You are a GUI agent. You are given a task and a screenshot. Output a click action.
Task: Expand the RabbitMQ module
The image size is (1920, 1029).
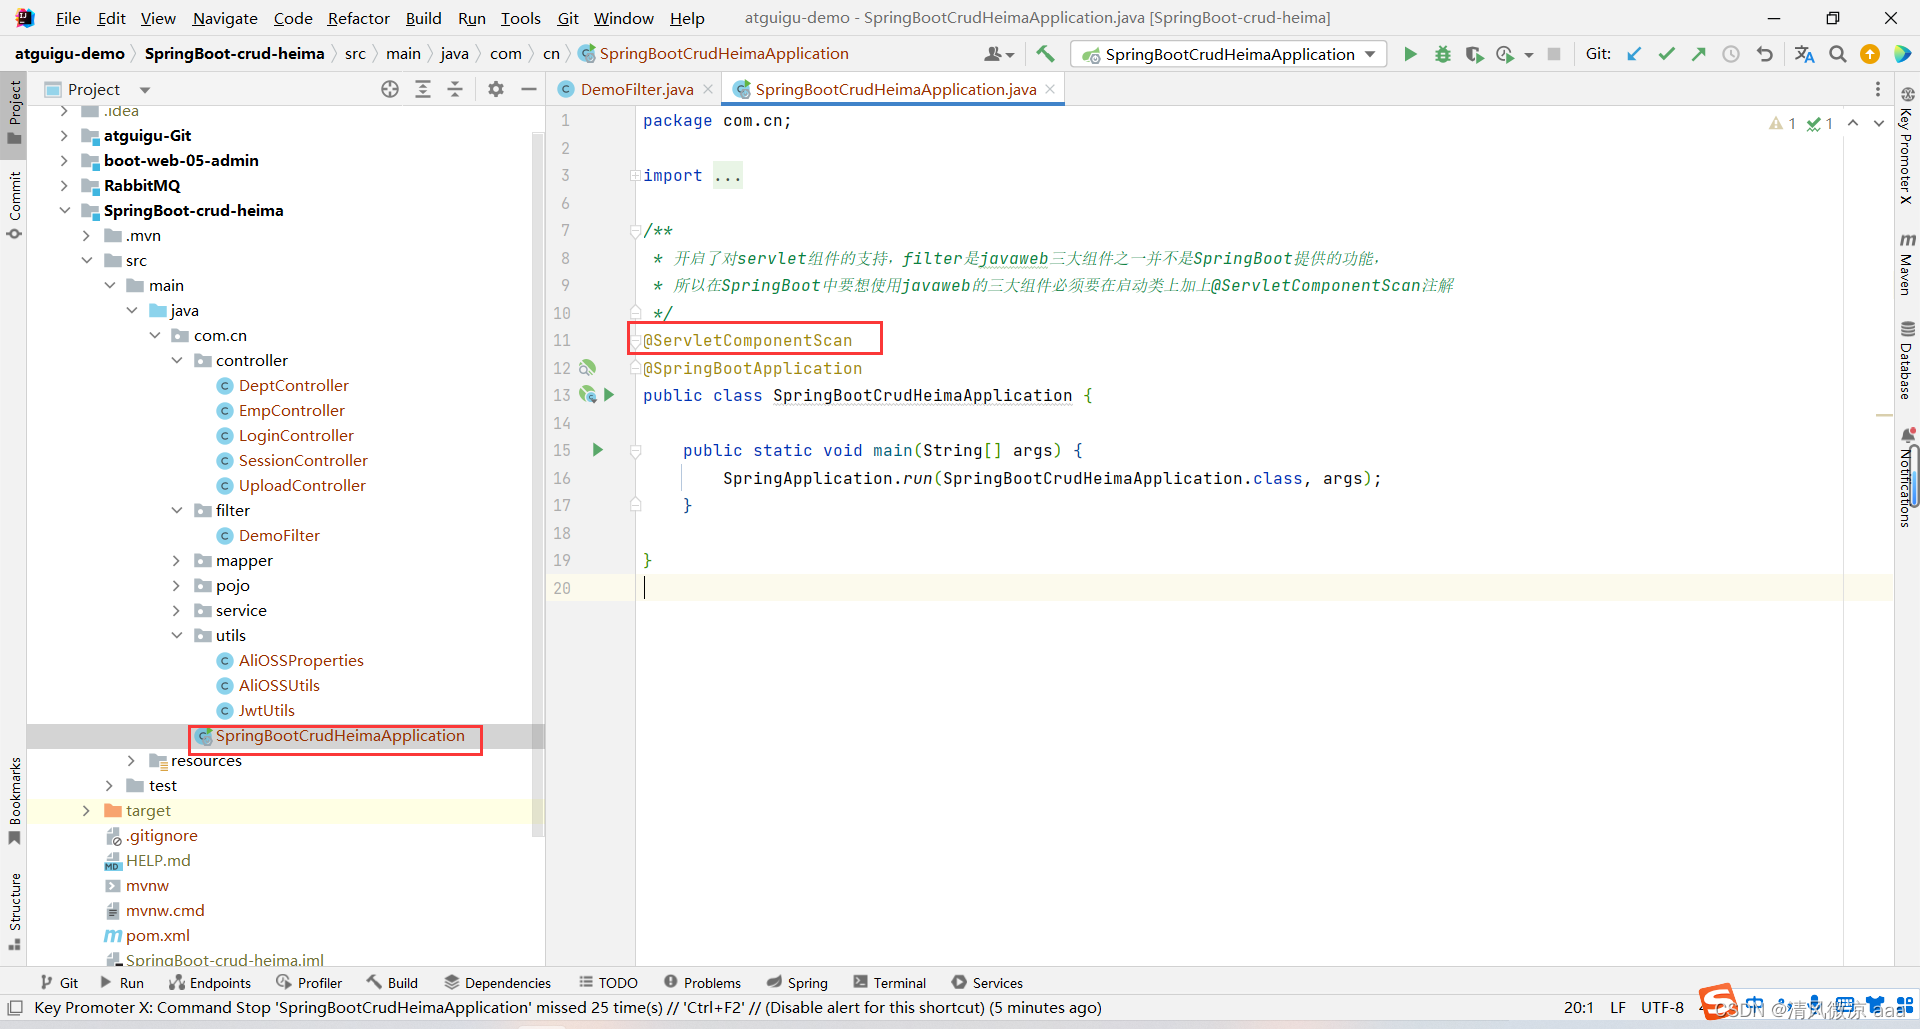(x=64, y=185)
